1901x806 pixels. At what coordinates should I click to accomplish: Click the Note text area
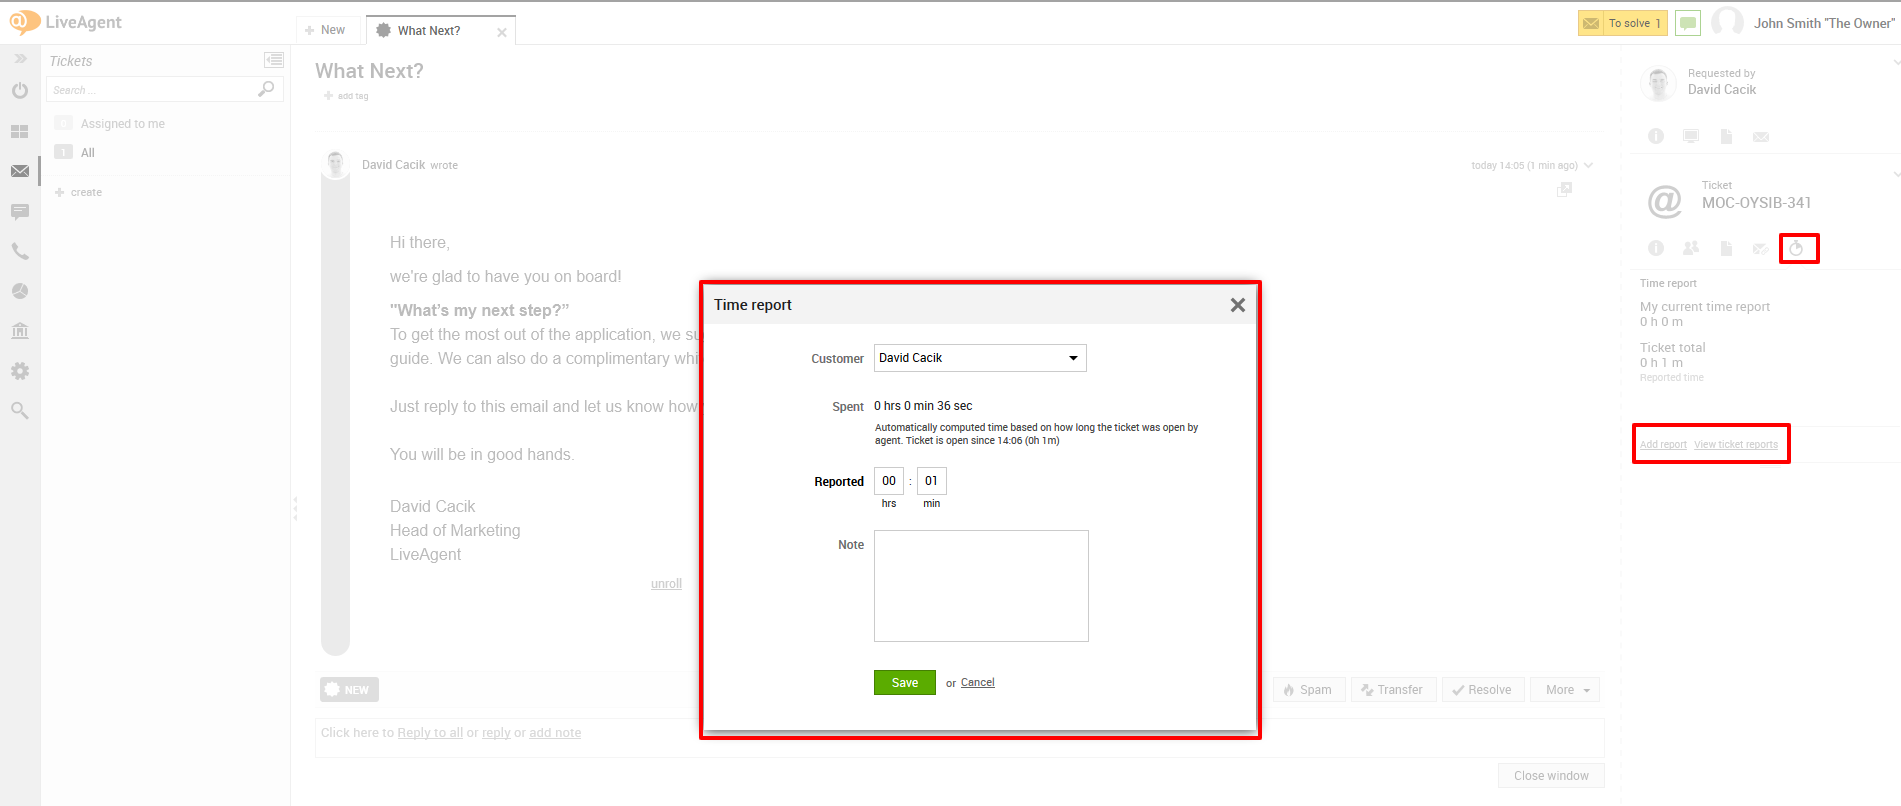pos(981,586)
